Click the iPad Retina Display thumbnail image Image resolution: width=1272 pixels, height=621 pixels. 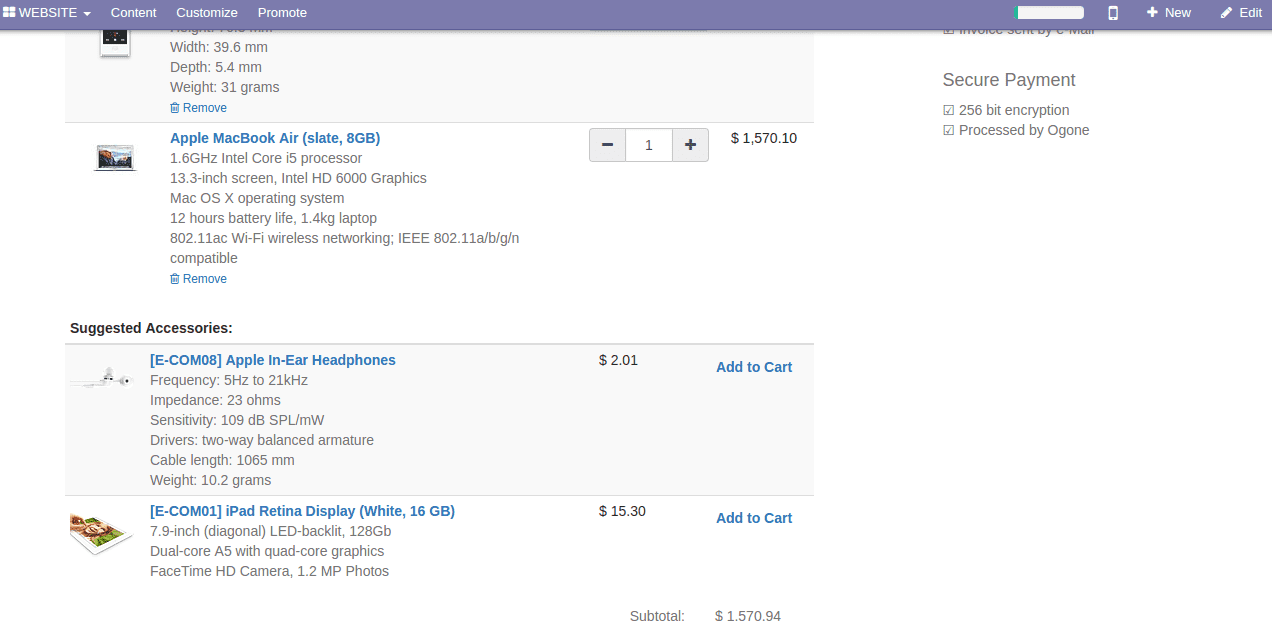(x=101, y=532)
